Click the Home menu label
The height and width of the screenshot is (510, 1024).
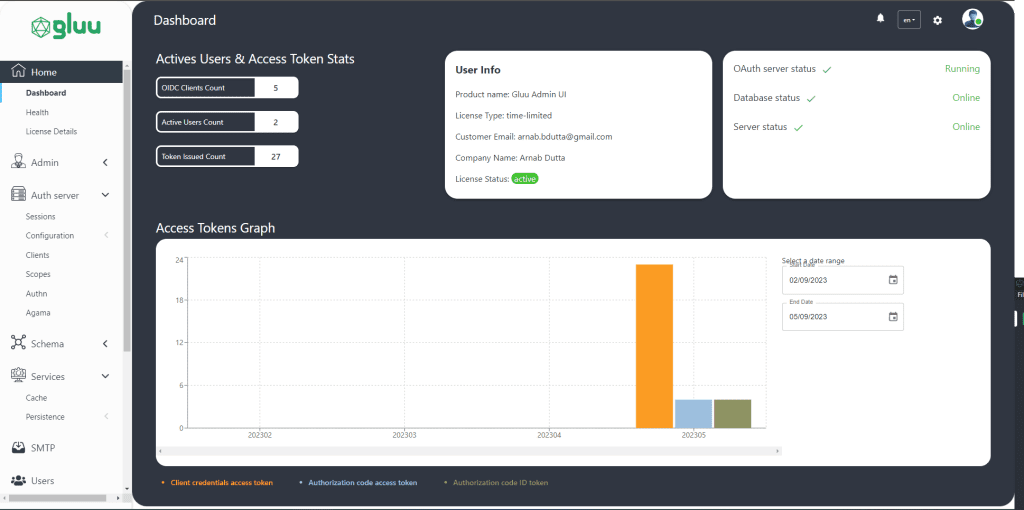(44, 72)
